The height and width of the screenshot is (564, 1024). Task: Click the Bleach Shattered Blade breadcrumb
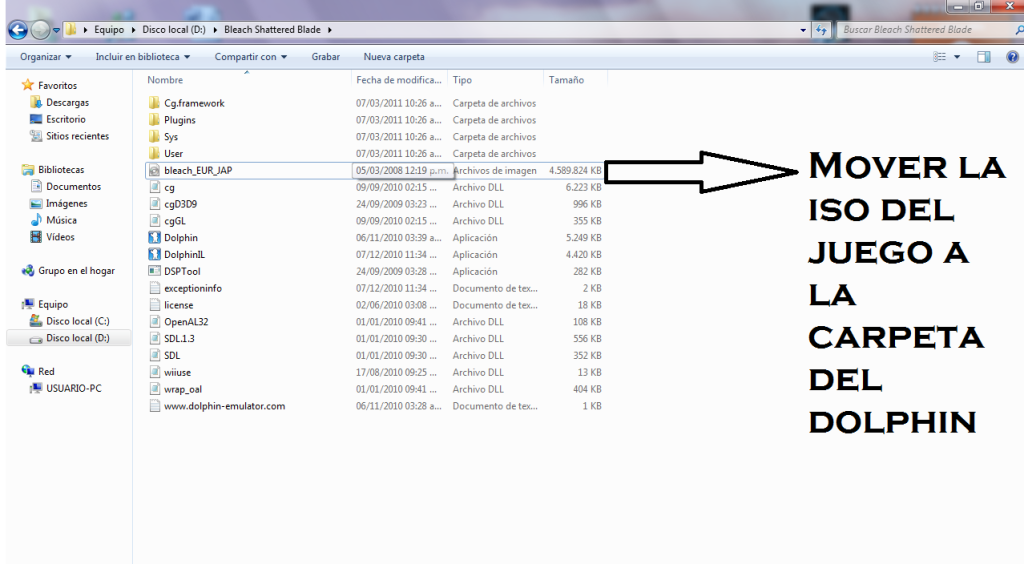272,29
